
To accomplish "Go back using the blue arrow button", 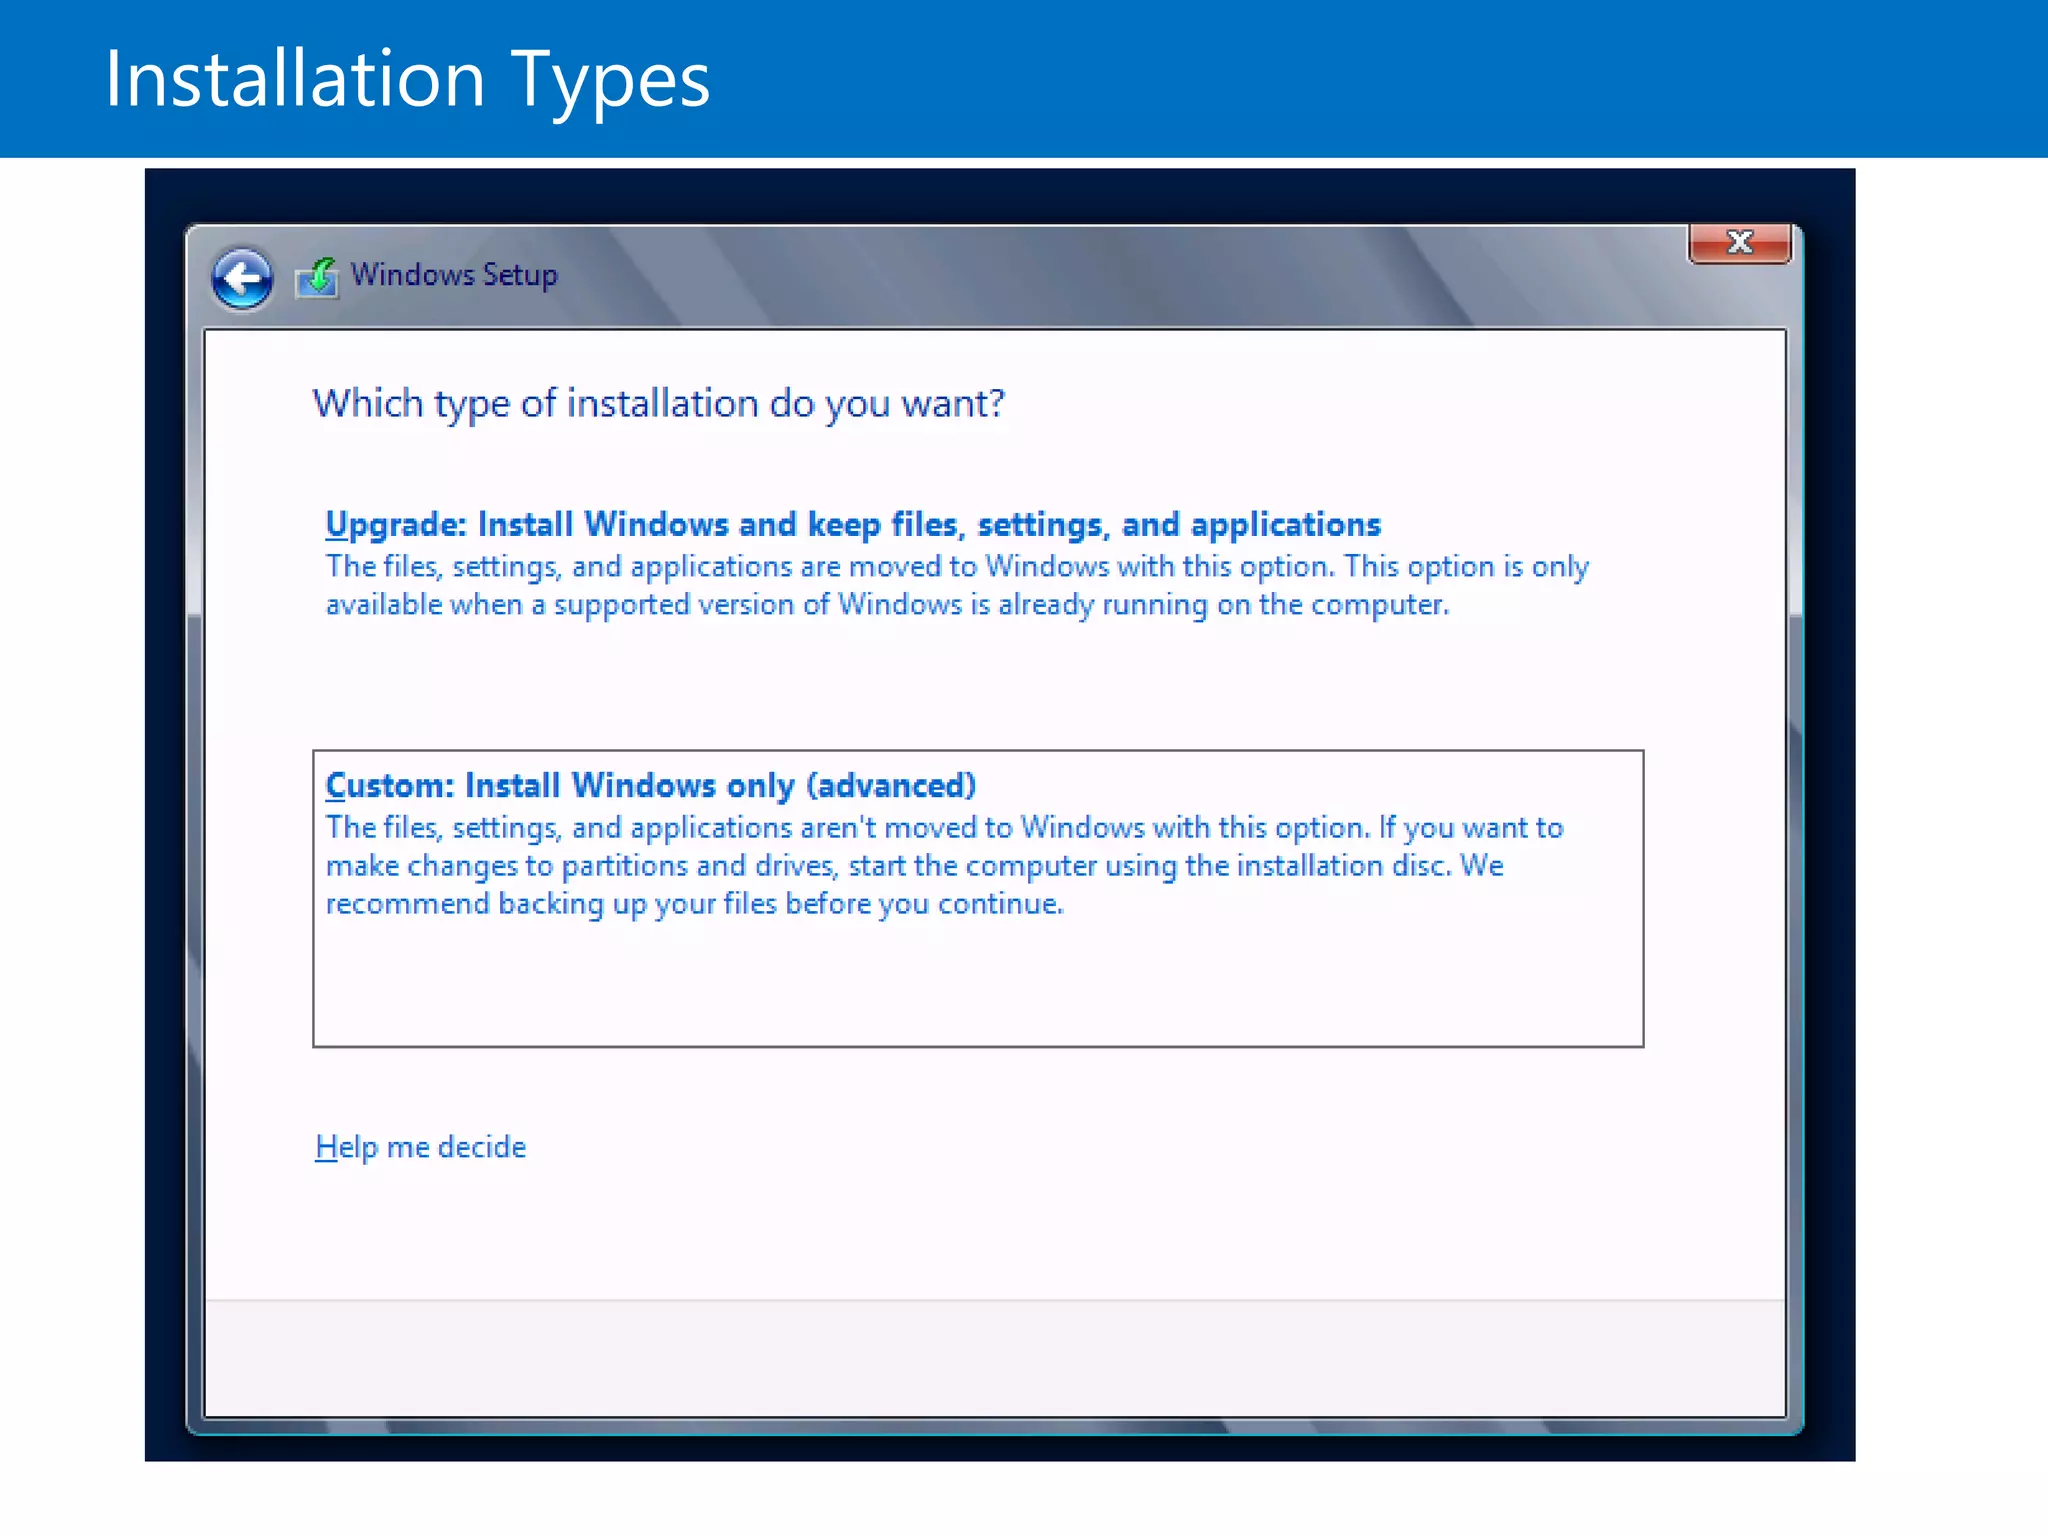I will click(x=242, y=278).
